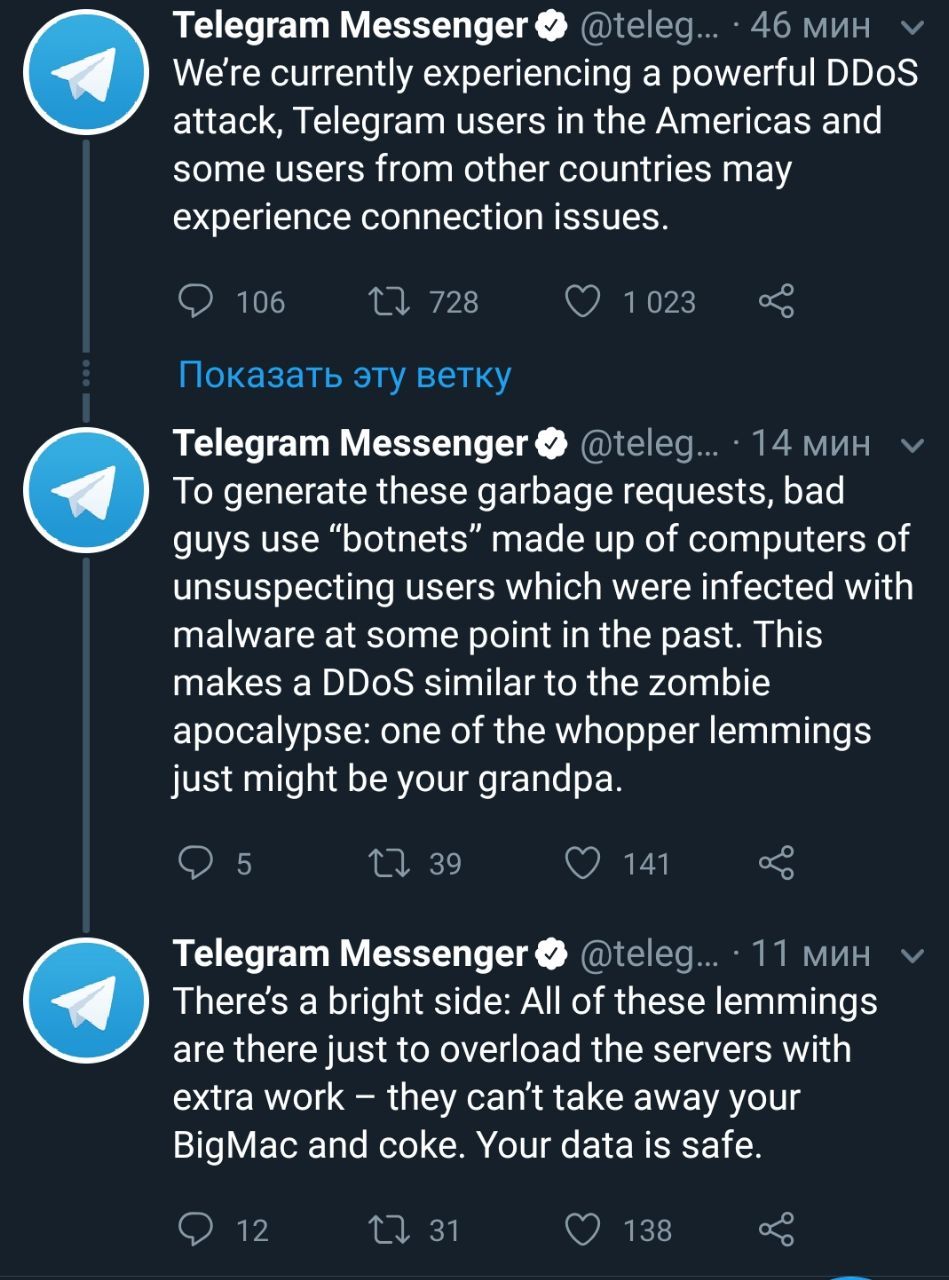Open options chevron on 46 мин tweet
Screen dimensions: 949x1280
912,27
